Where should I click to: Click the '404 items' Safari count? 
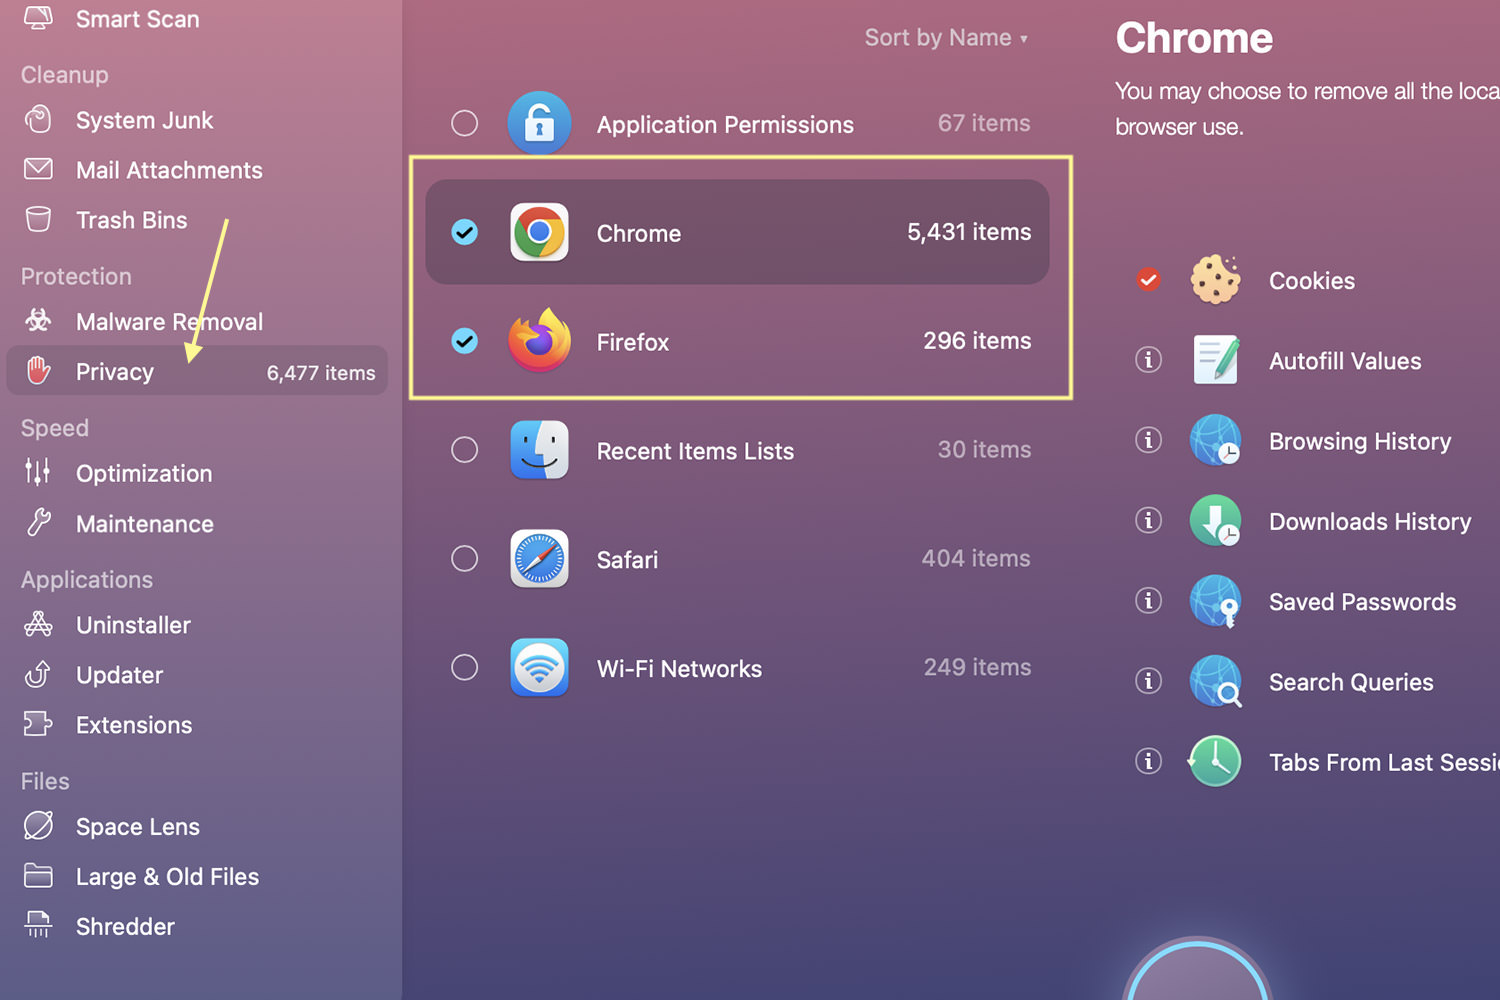[x=976, y=558]
